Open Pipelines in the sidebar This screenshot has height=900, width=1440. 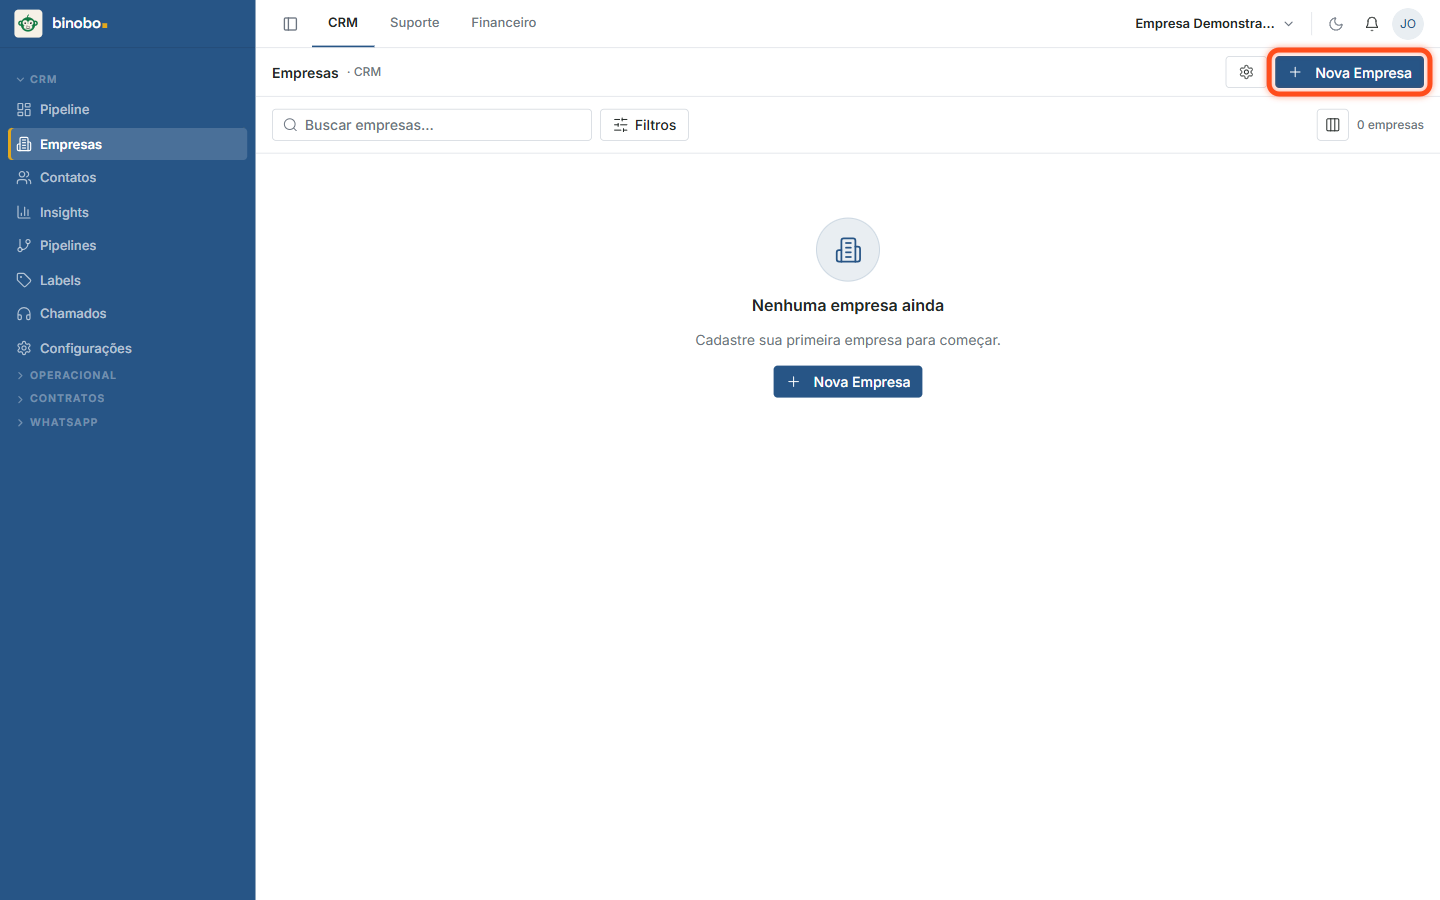pyautogui.click(x=128, y=245)
